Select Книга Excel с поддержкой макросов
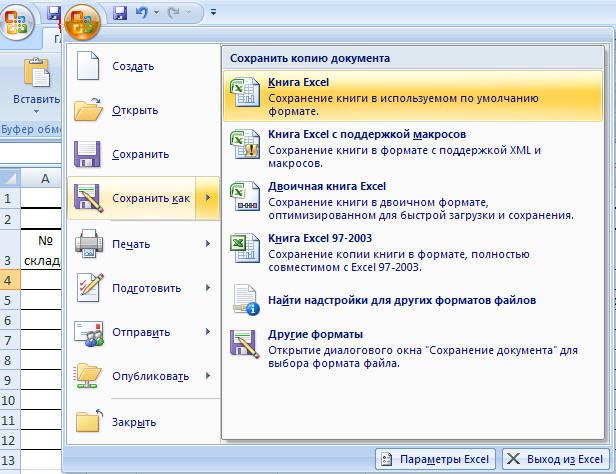616x474 pixels. click(367, 134)
